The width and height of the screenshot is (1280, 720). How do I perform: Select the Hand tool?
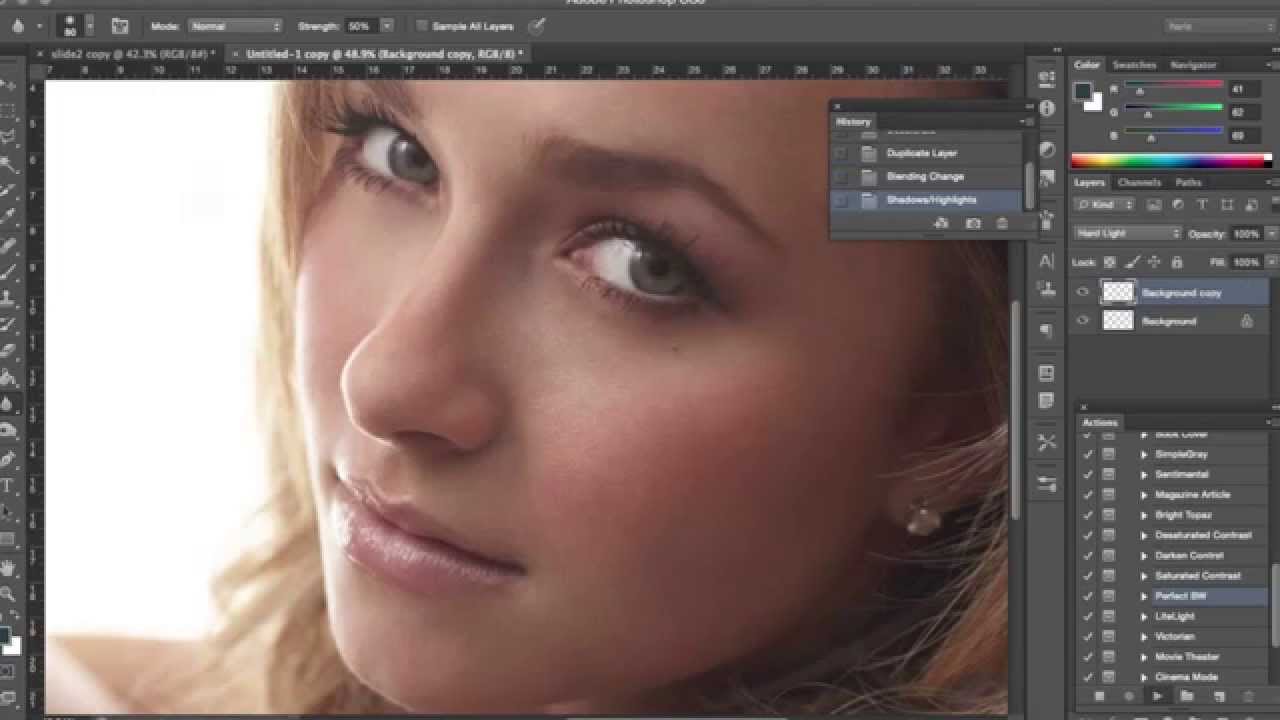8,568
